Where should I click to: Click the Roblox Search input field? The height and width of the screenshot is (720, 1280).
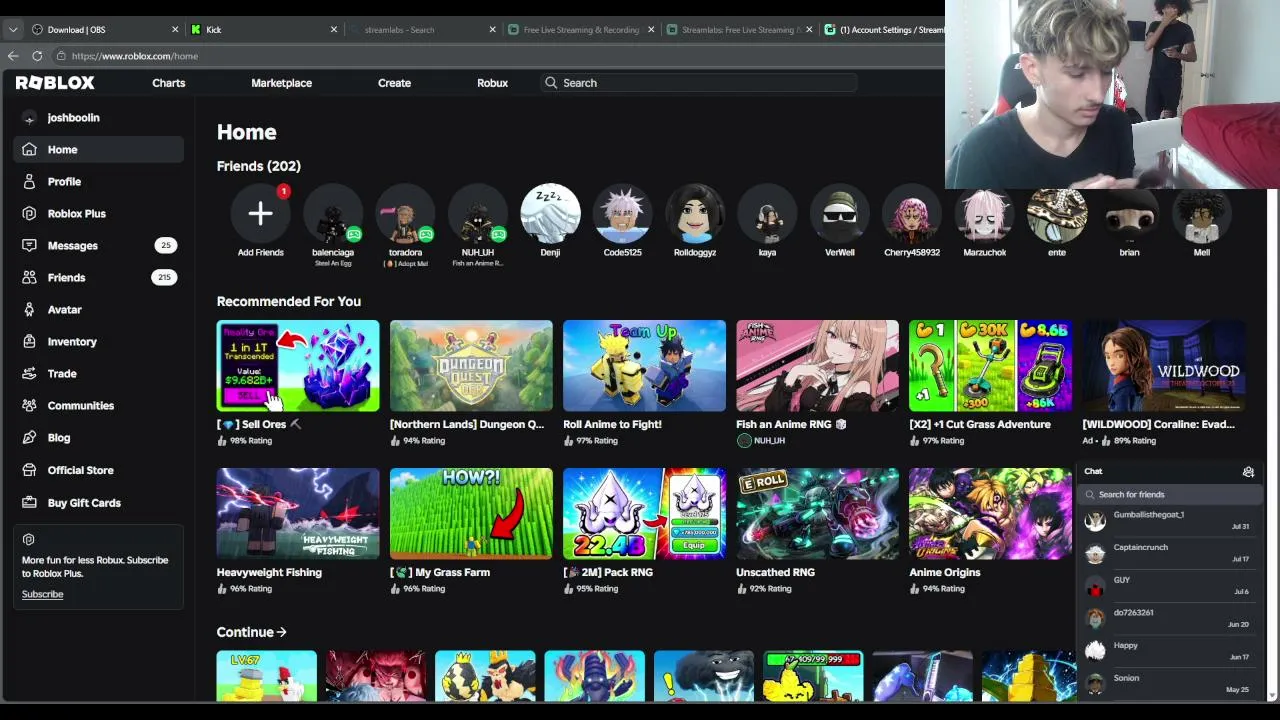(x=699, y=83)
